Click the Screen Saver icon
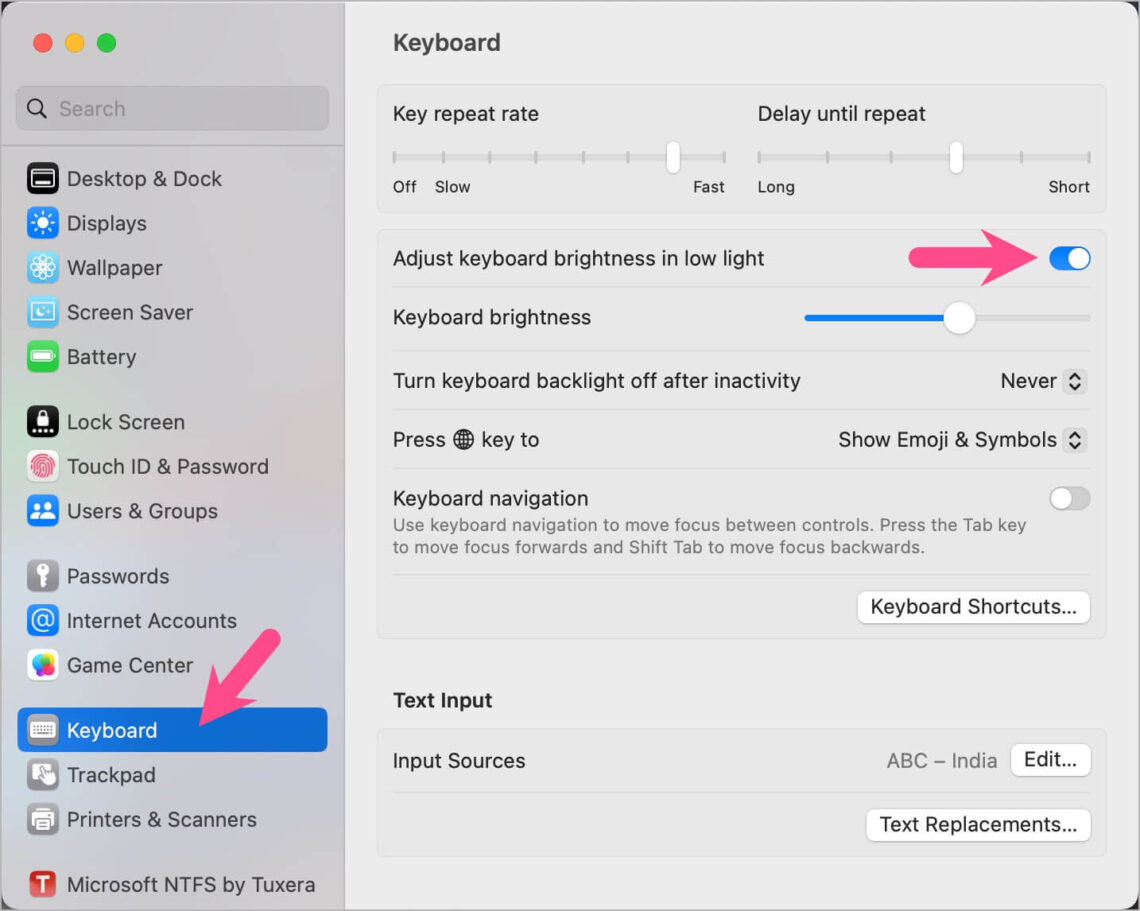The height and width of the screenshot is (911, 1140). point(41,312)
